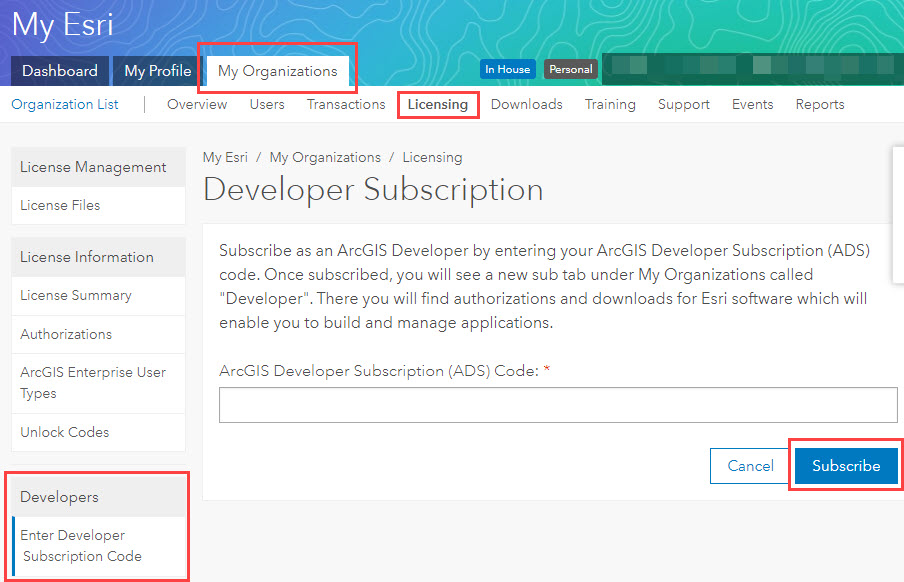
Task: Open the Users sub tab
Action: point(267,104)
